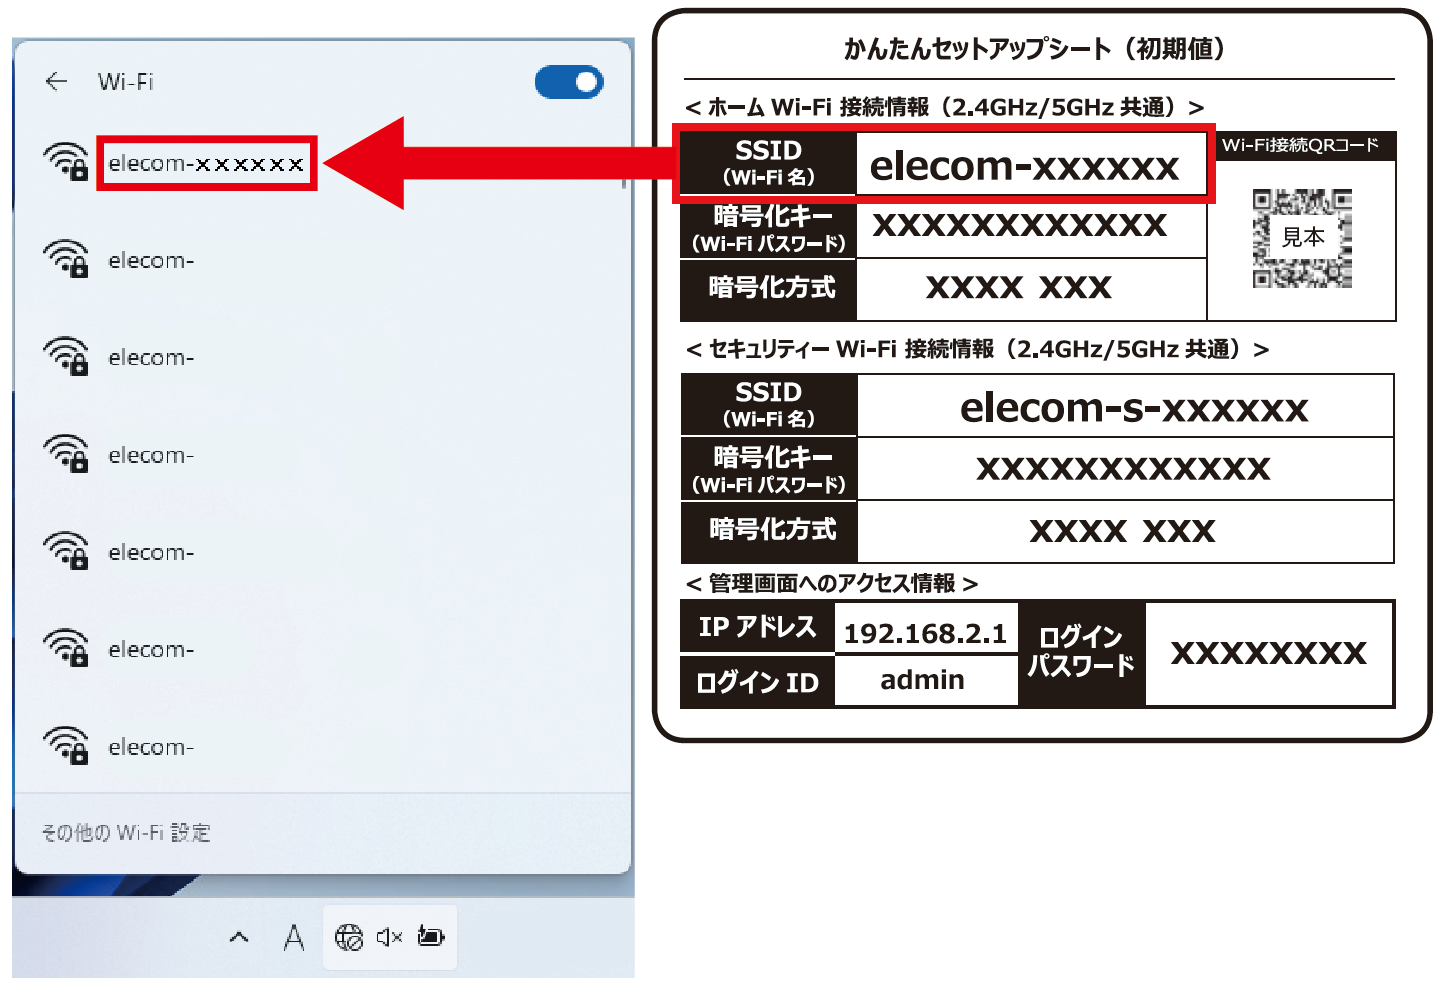1443x982 pixels.
Task: Select the elecom-xxxxxx network in Wi-Fi list
Action: (x=206, y=163)
